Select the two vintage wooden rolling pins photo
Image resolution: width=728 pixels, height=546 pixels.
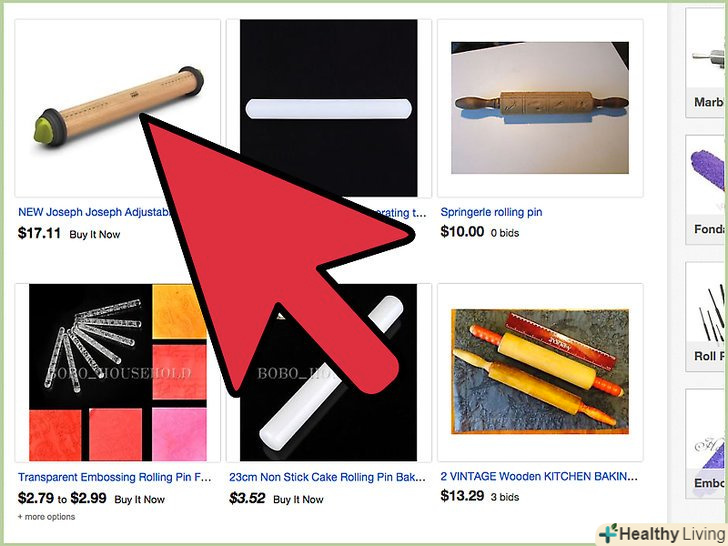click(x=540, y=371)
